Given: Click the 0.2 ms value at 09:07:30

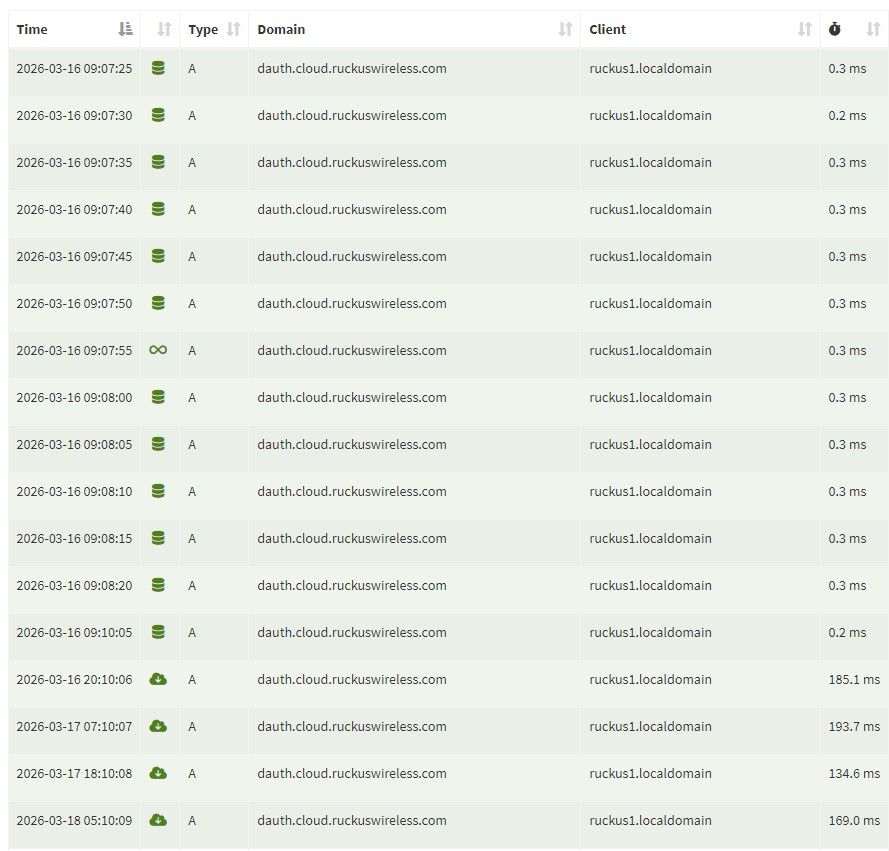Looking at the screenshot, I should pyautogui.click(x=847, y=116).
